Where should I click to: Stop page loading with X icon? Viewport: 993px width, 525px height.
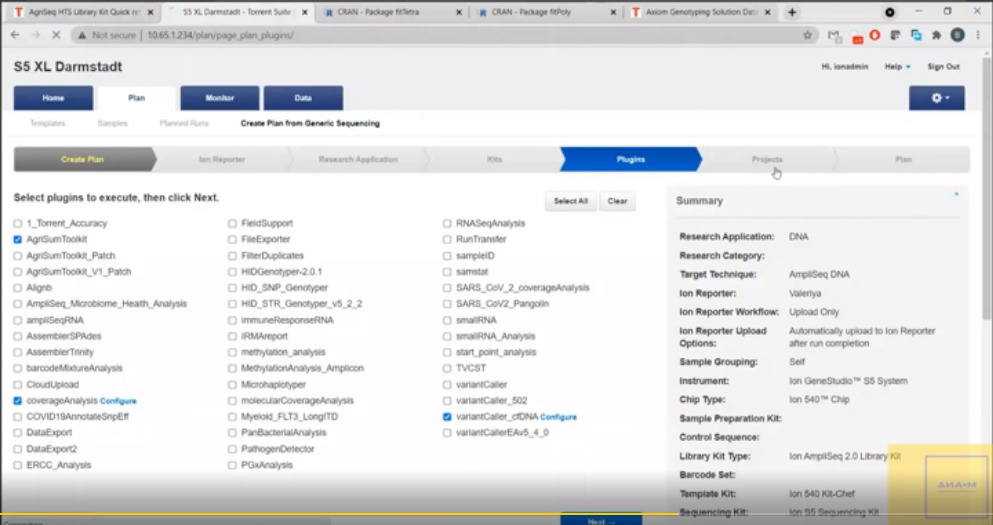pos(55,35)
